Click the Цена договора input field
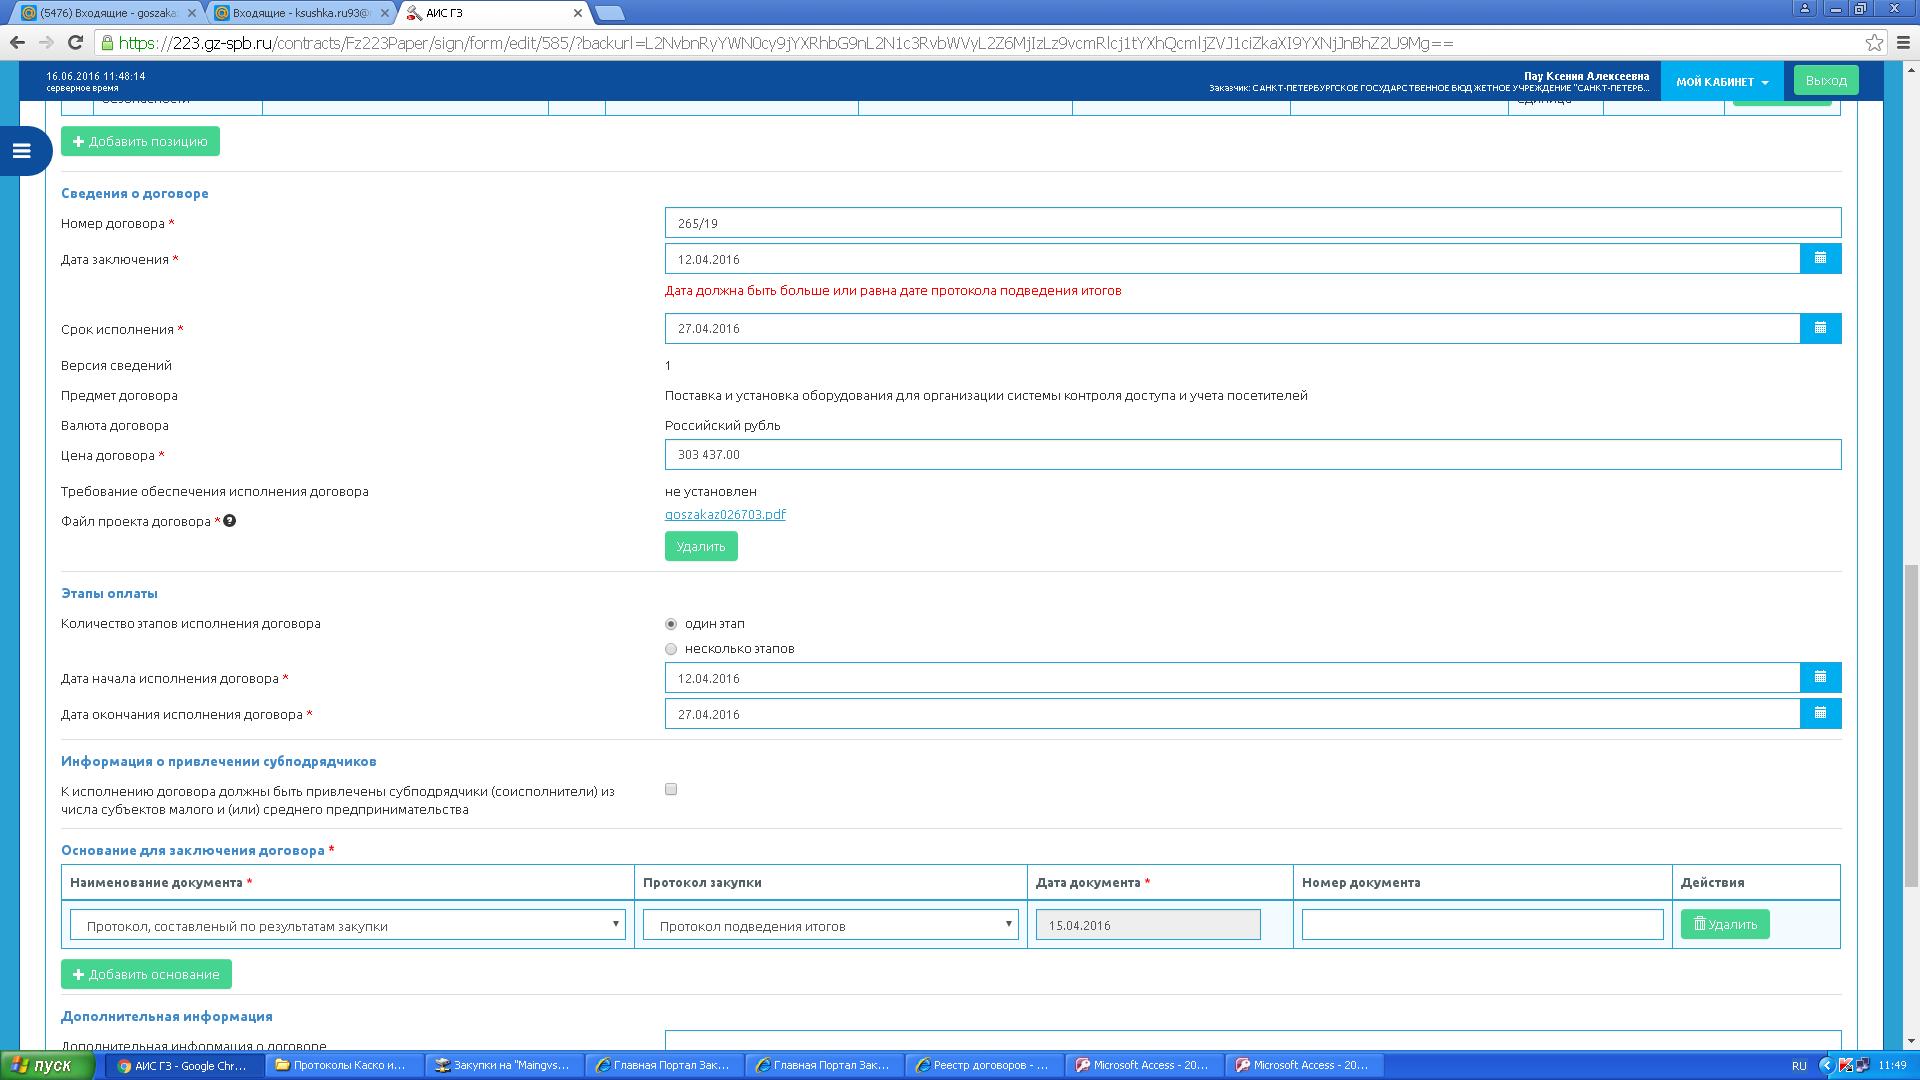The height and width of the screenshot is (1080, 1920). tap(1252, 455)
